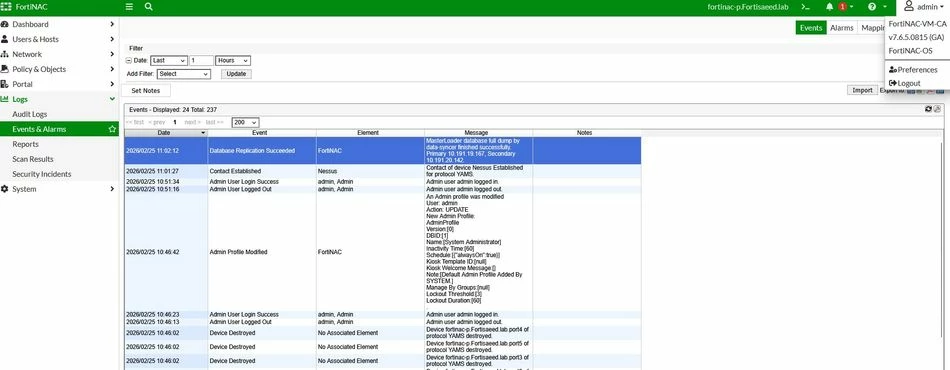Open the admin user dropdown arrow
950x370 pixels.
click(942, 7)
